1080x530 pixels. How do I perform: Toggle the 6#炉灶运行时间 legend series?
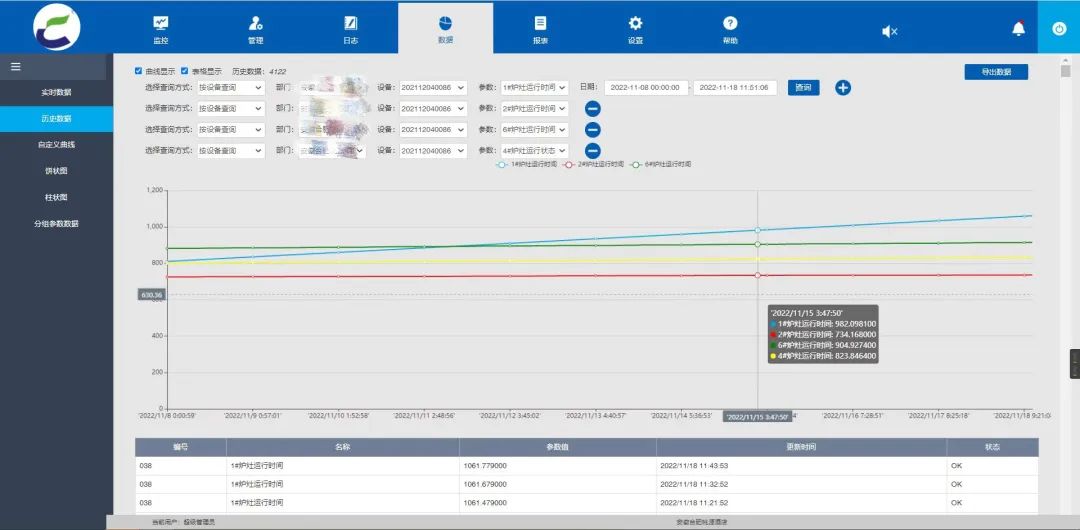pos(661,165)
